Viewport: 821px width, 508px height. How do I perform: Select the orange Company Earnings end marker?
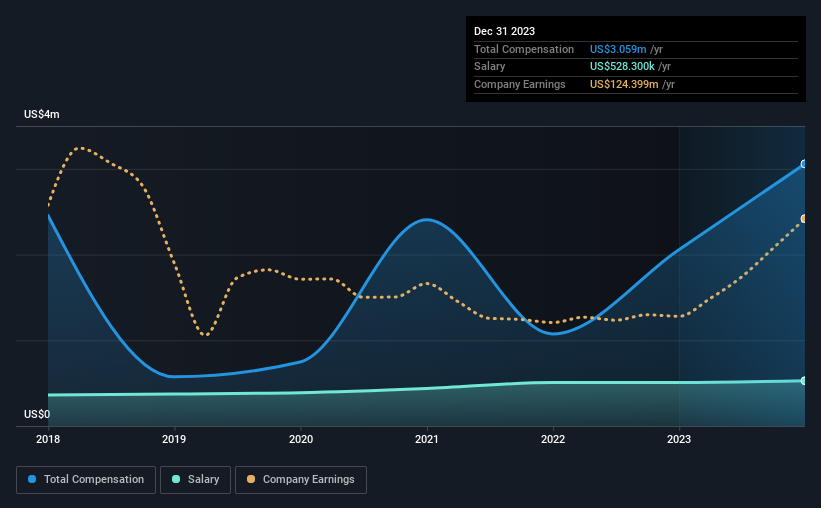[x=804, y=219]
